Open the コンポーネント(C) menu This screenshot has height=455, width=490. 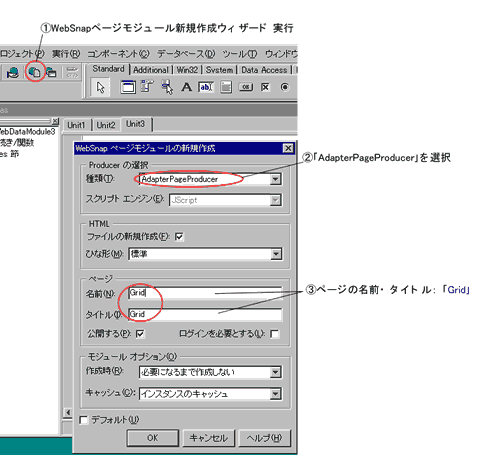click(118, 53)
